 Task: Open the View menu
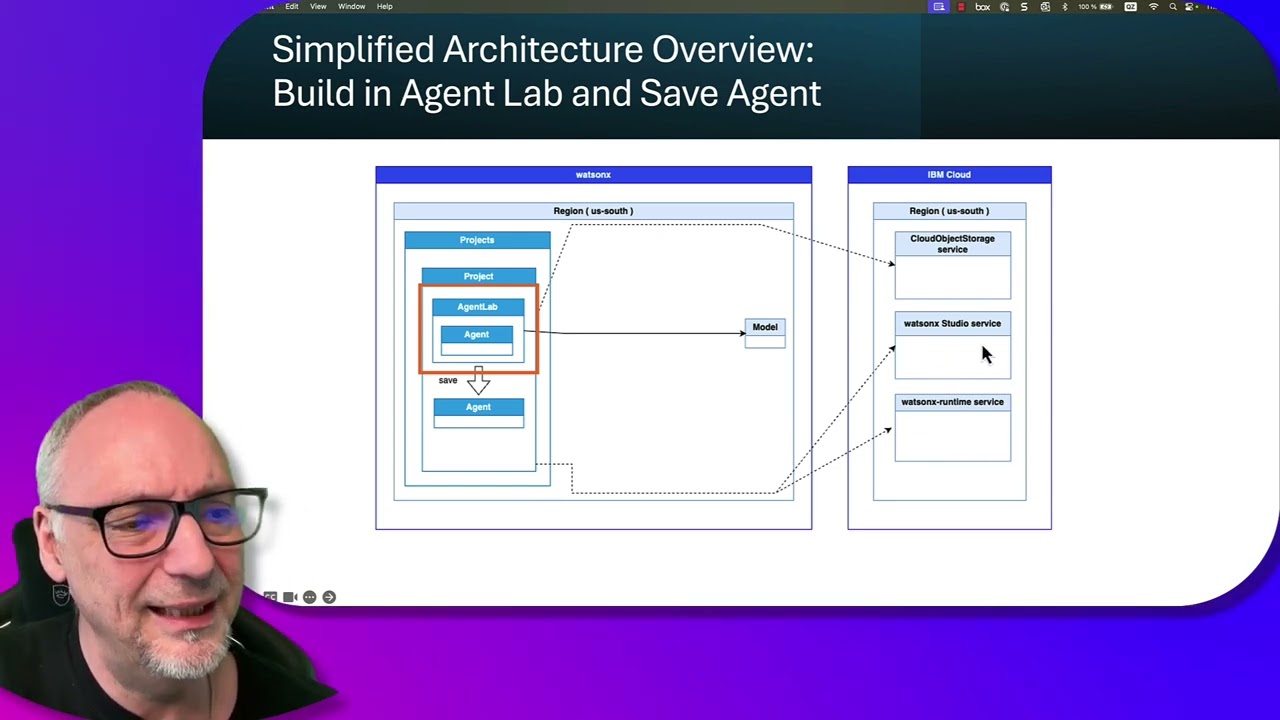(x=318, y=7)
